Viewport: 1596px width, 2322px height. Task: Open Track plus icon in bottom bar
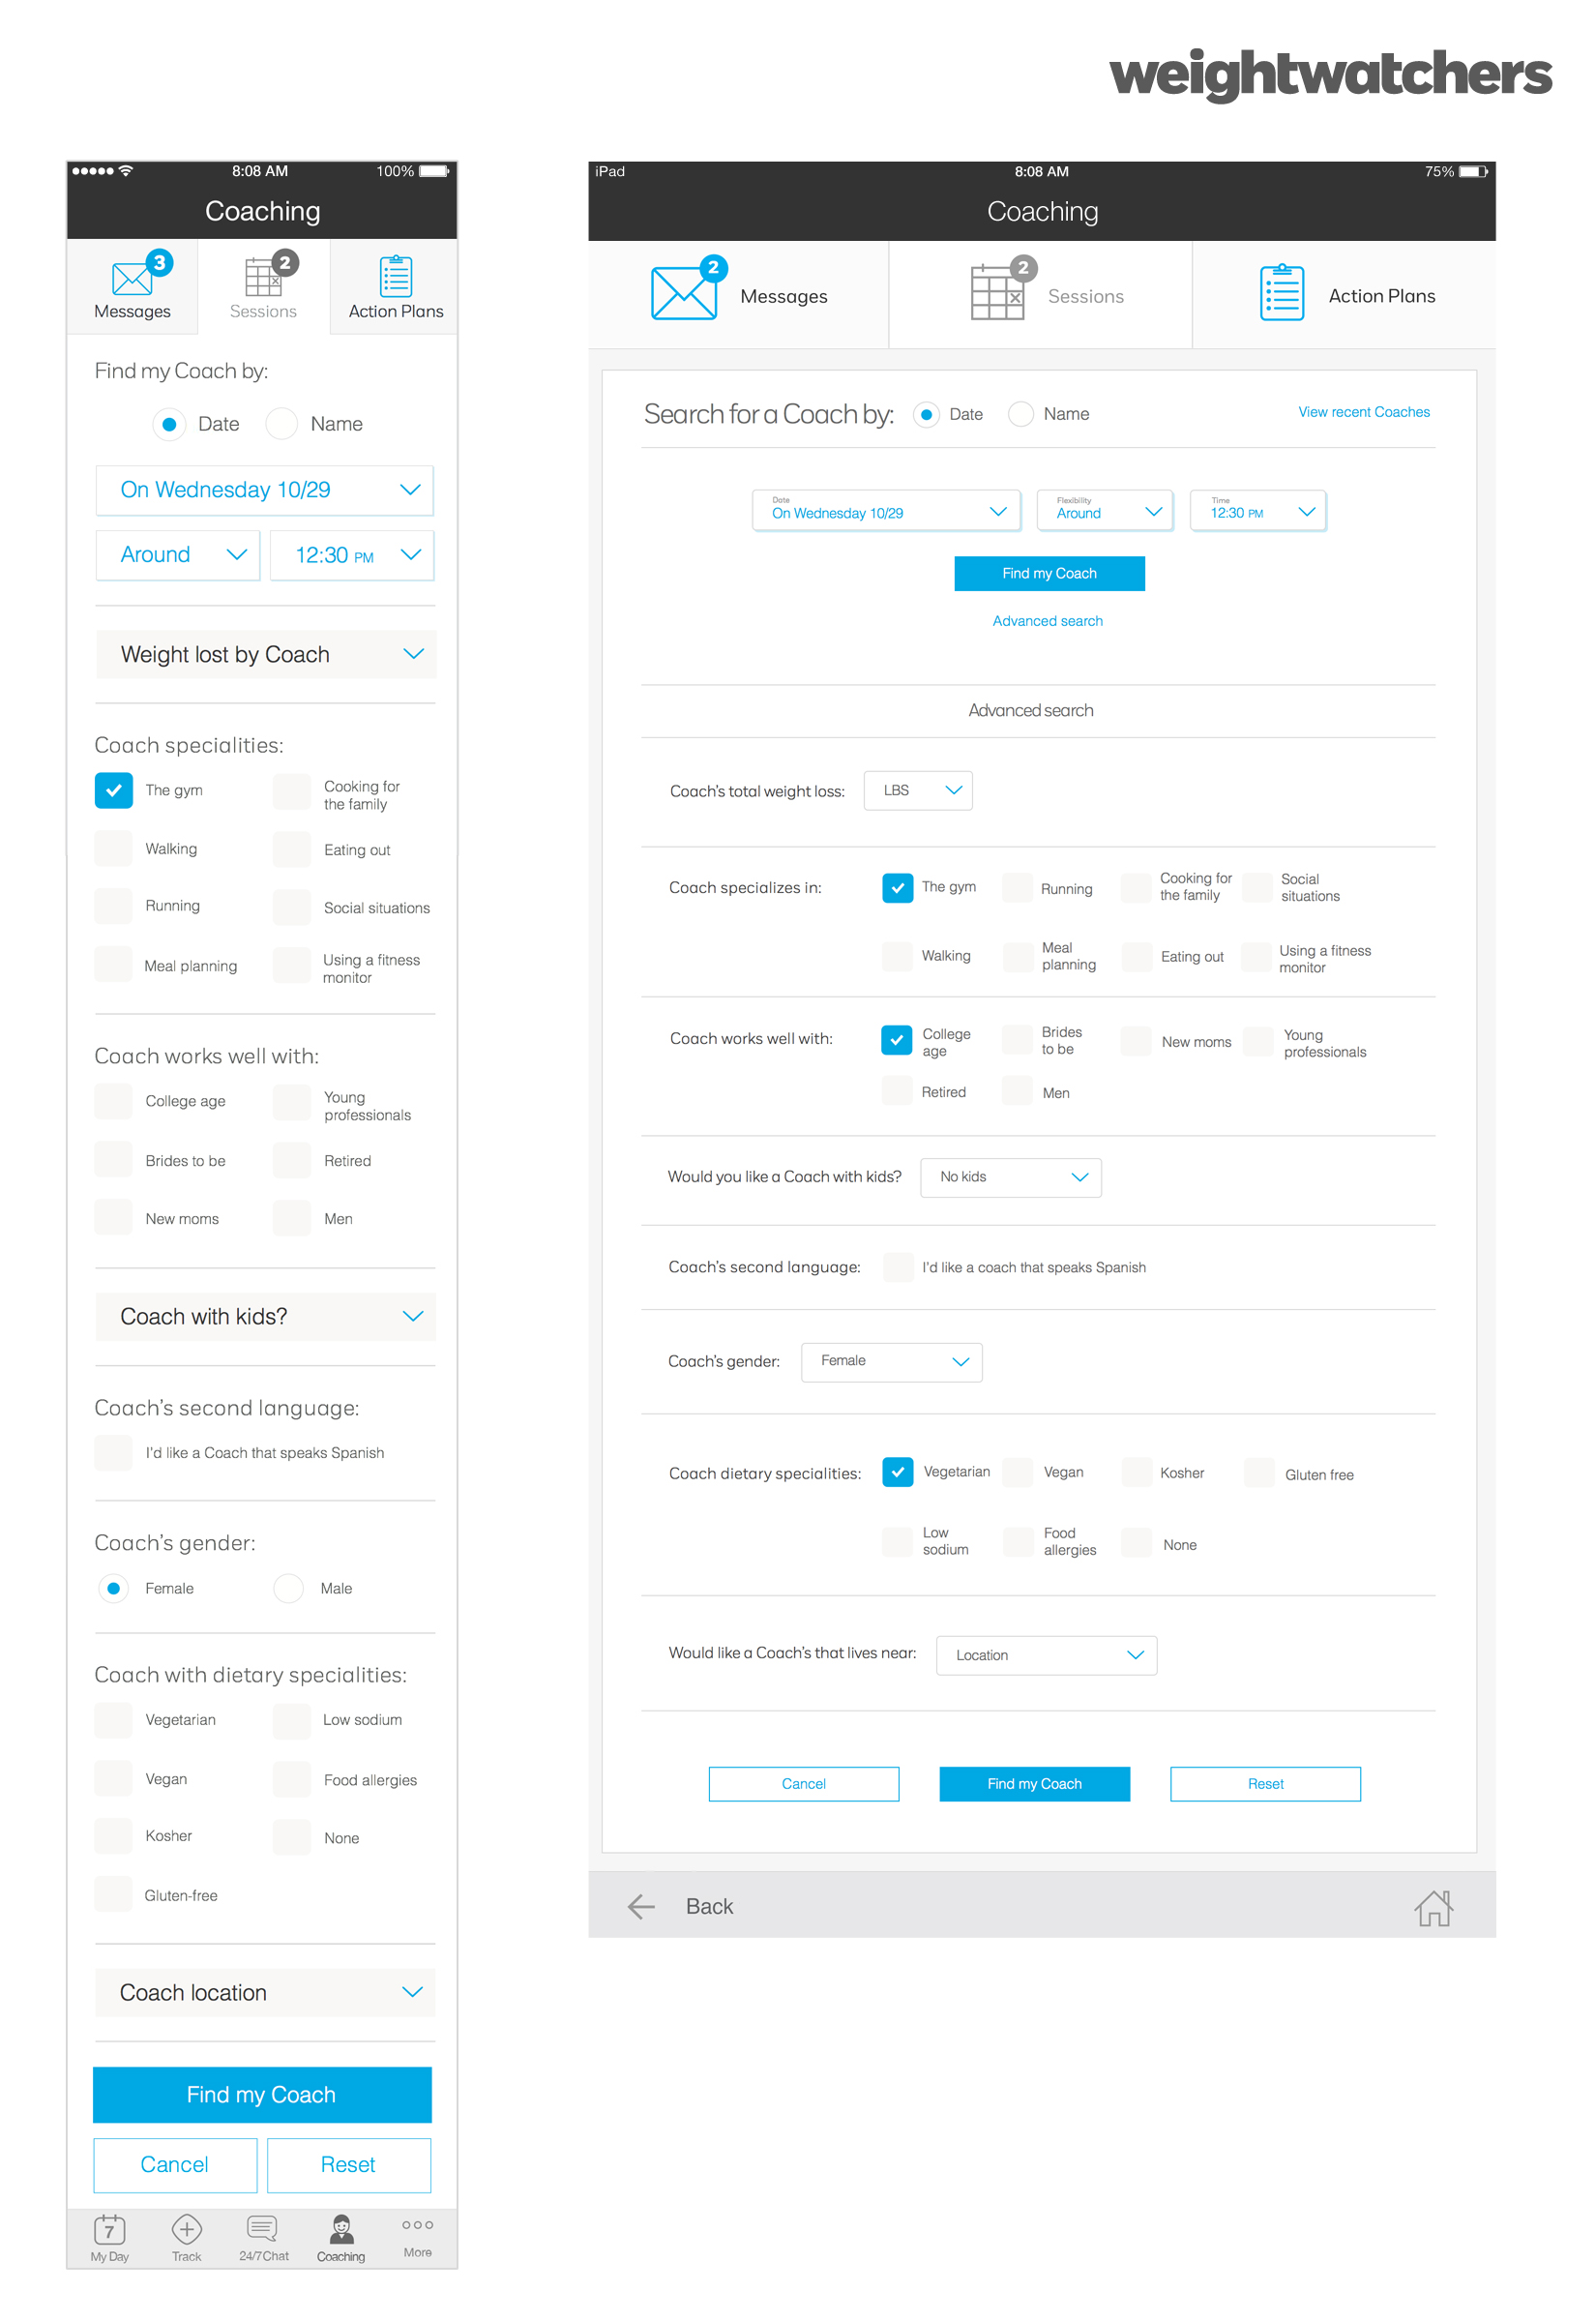[x=187, y=2228]
